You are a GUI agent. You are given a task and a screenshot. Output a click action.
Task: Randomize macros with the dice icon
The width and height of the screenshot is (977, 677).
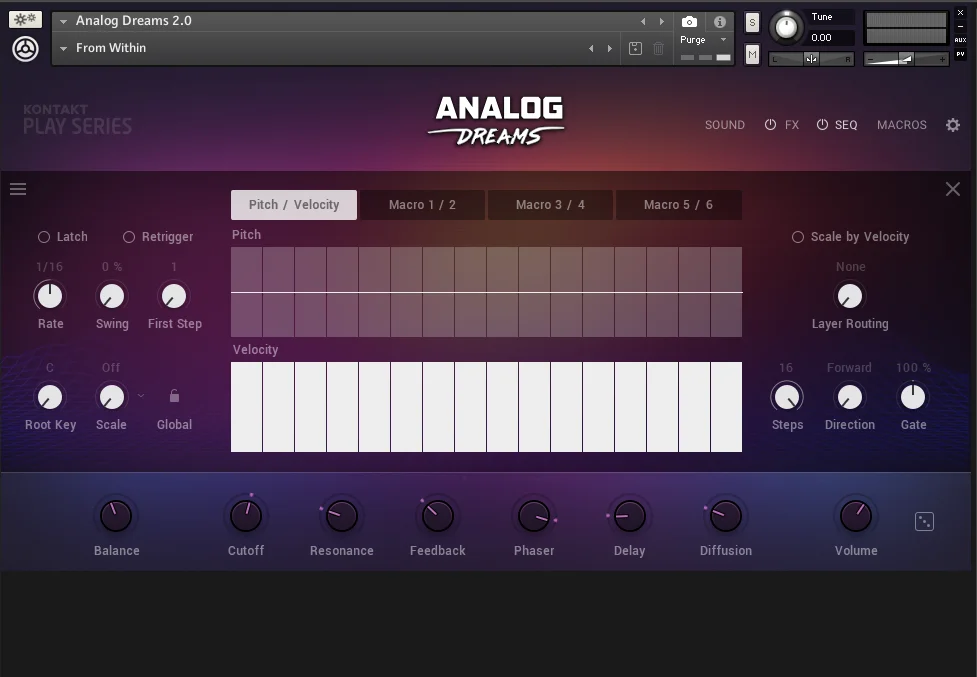pyautogui.click(x=924, y=521)
